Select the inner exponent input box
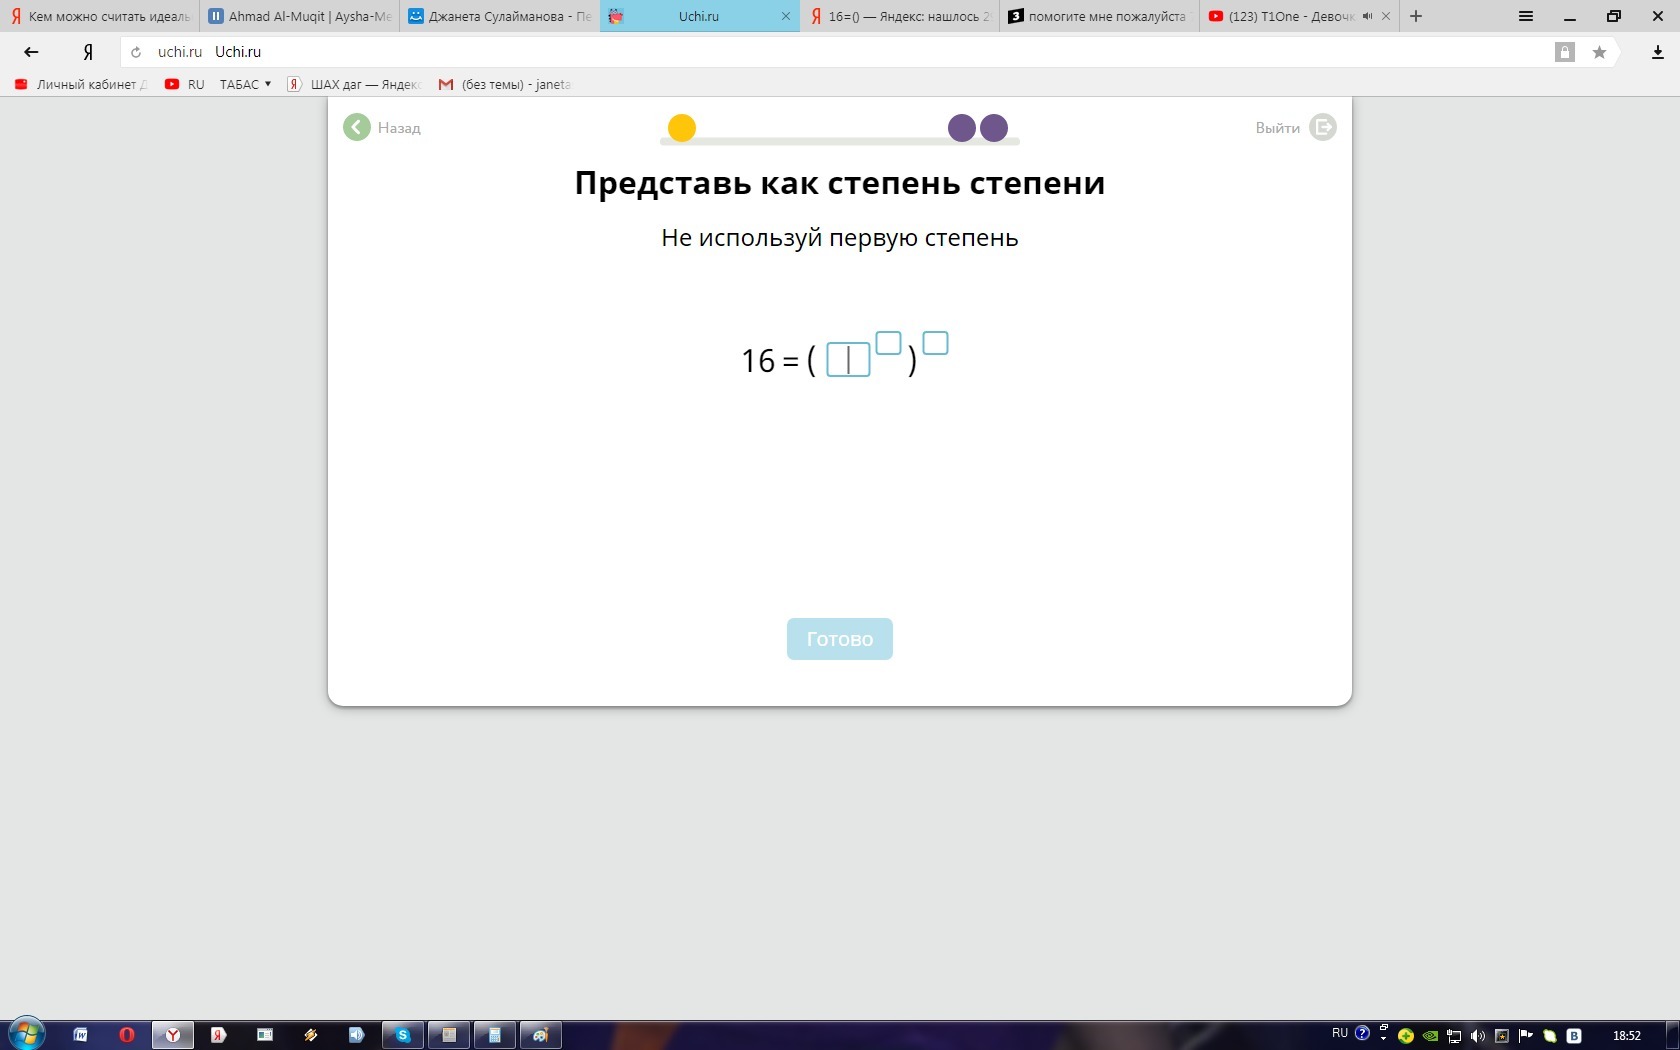Image resolution: width=1680 pixels, height=1050 pixels. tap(888, 343)
